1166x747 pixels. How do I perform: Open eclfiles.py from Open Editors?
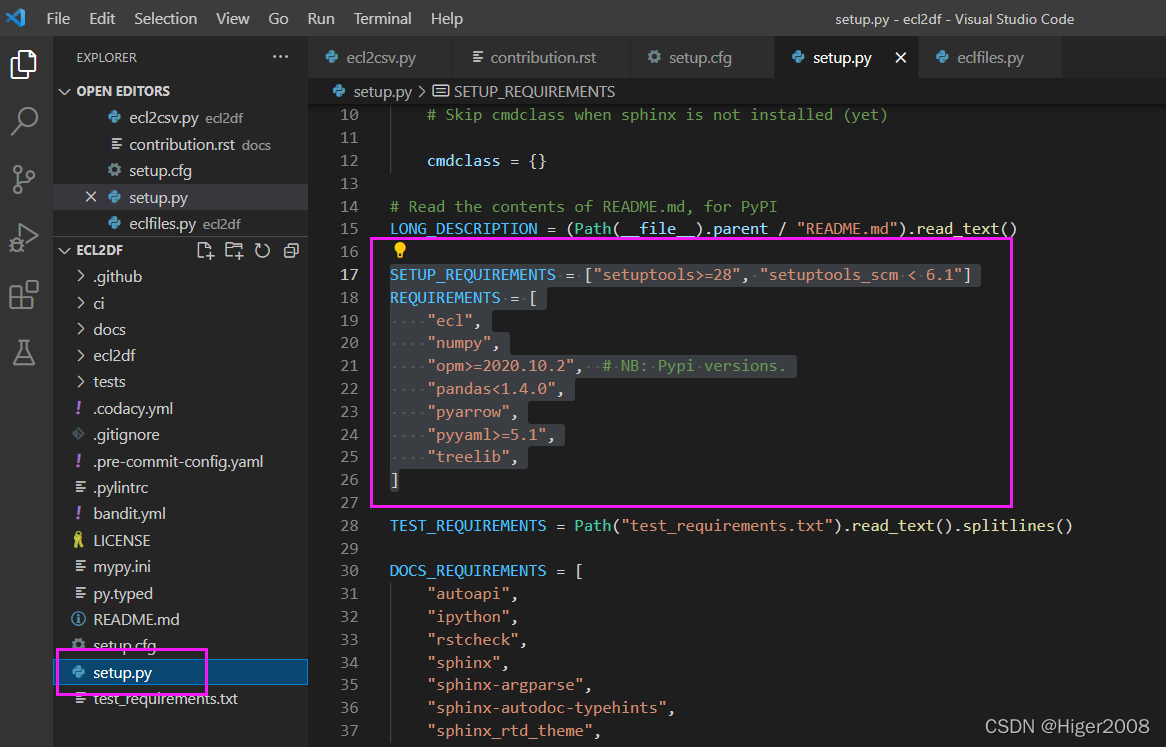[181, 224]
